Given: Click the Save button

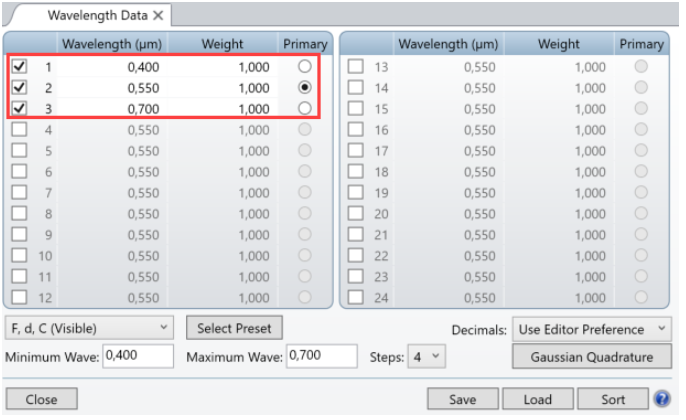Looking at the screenshot, I should pos(462,399).
